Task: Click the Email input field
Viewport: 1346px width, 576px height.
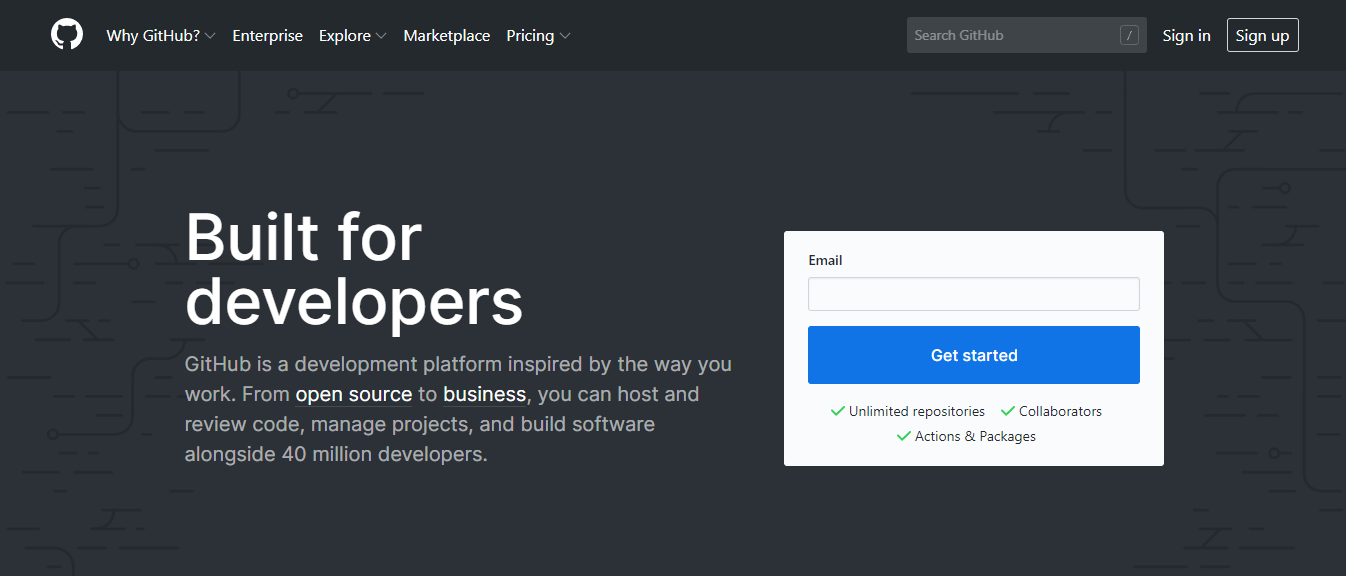Action: point(973,294)
